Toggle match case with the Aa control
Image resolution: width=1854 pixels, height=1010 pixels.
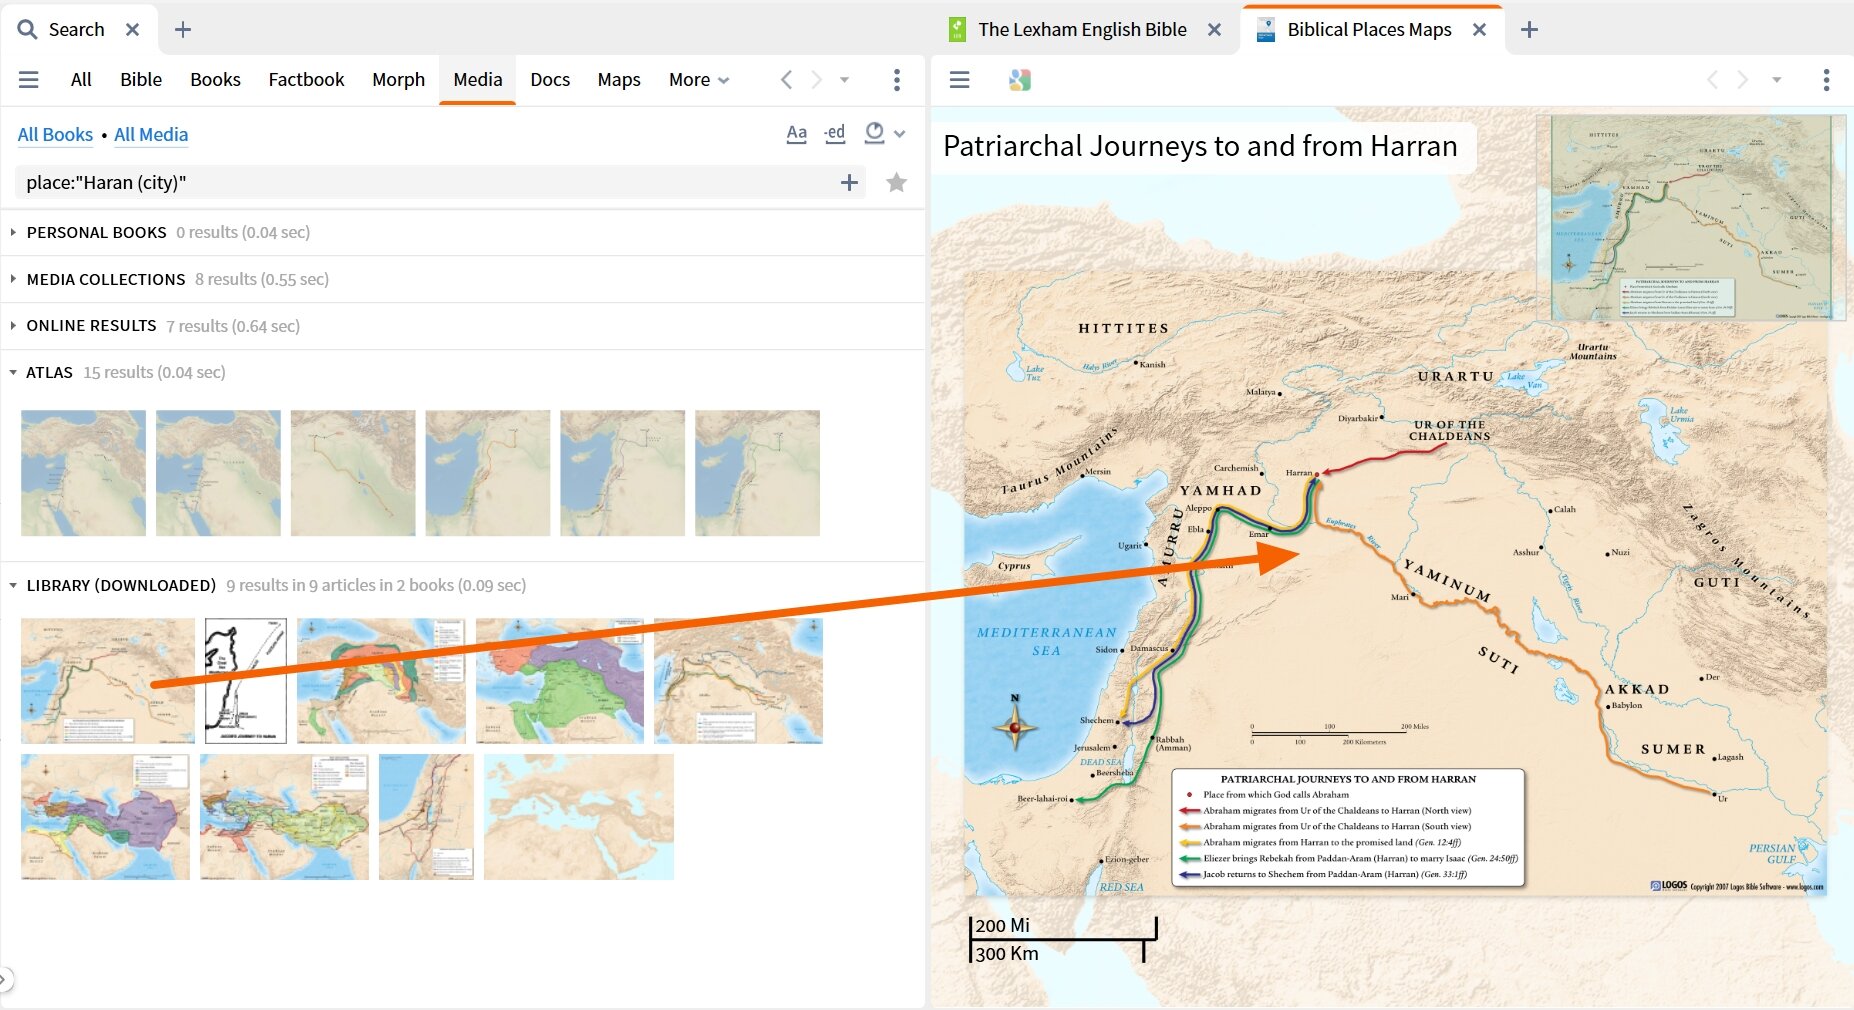[x=796, y=133]
